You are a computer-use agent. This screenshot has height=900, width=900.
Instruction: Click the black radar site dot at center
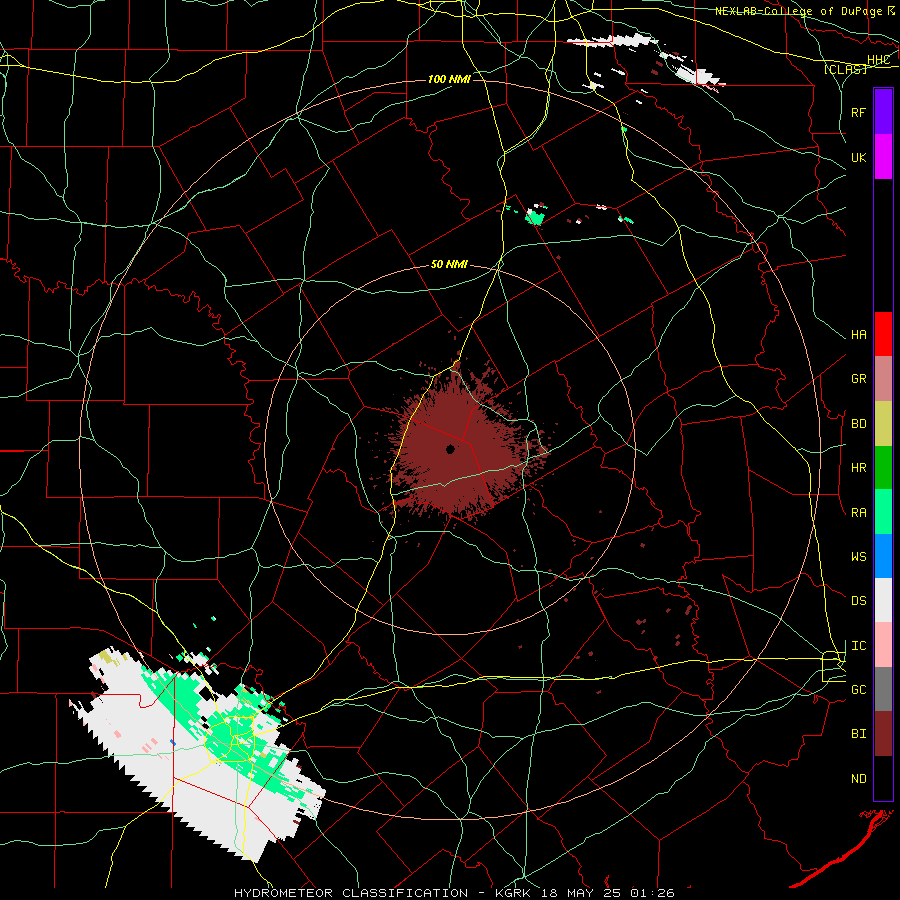(x=451, y=449)
